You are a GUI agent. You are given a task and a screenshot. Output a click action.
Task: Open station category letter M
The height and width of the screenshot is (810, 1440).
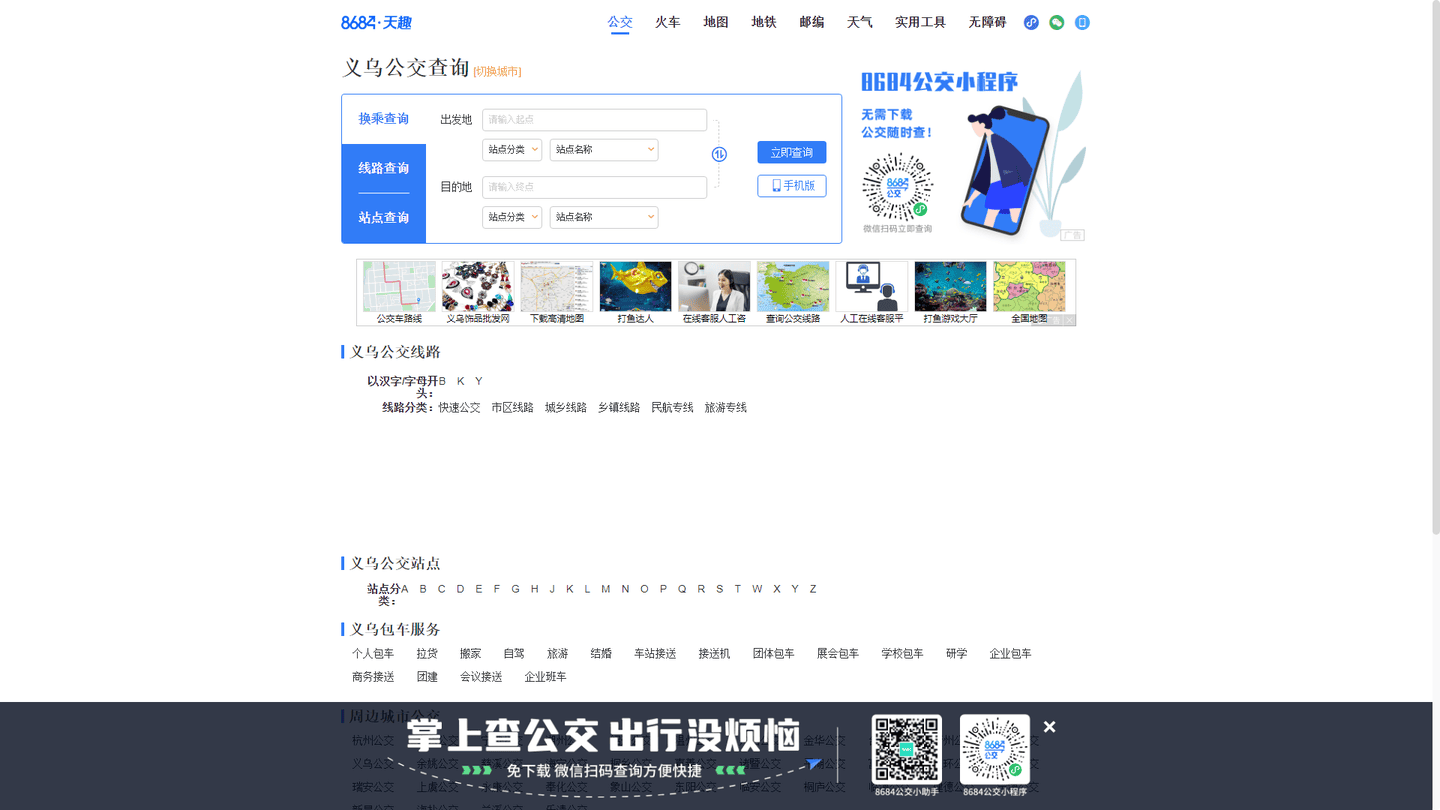(x=605, y=589)
